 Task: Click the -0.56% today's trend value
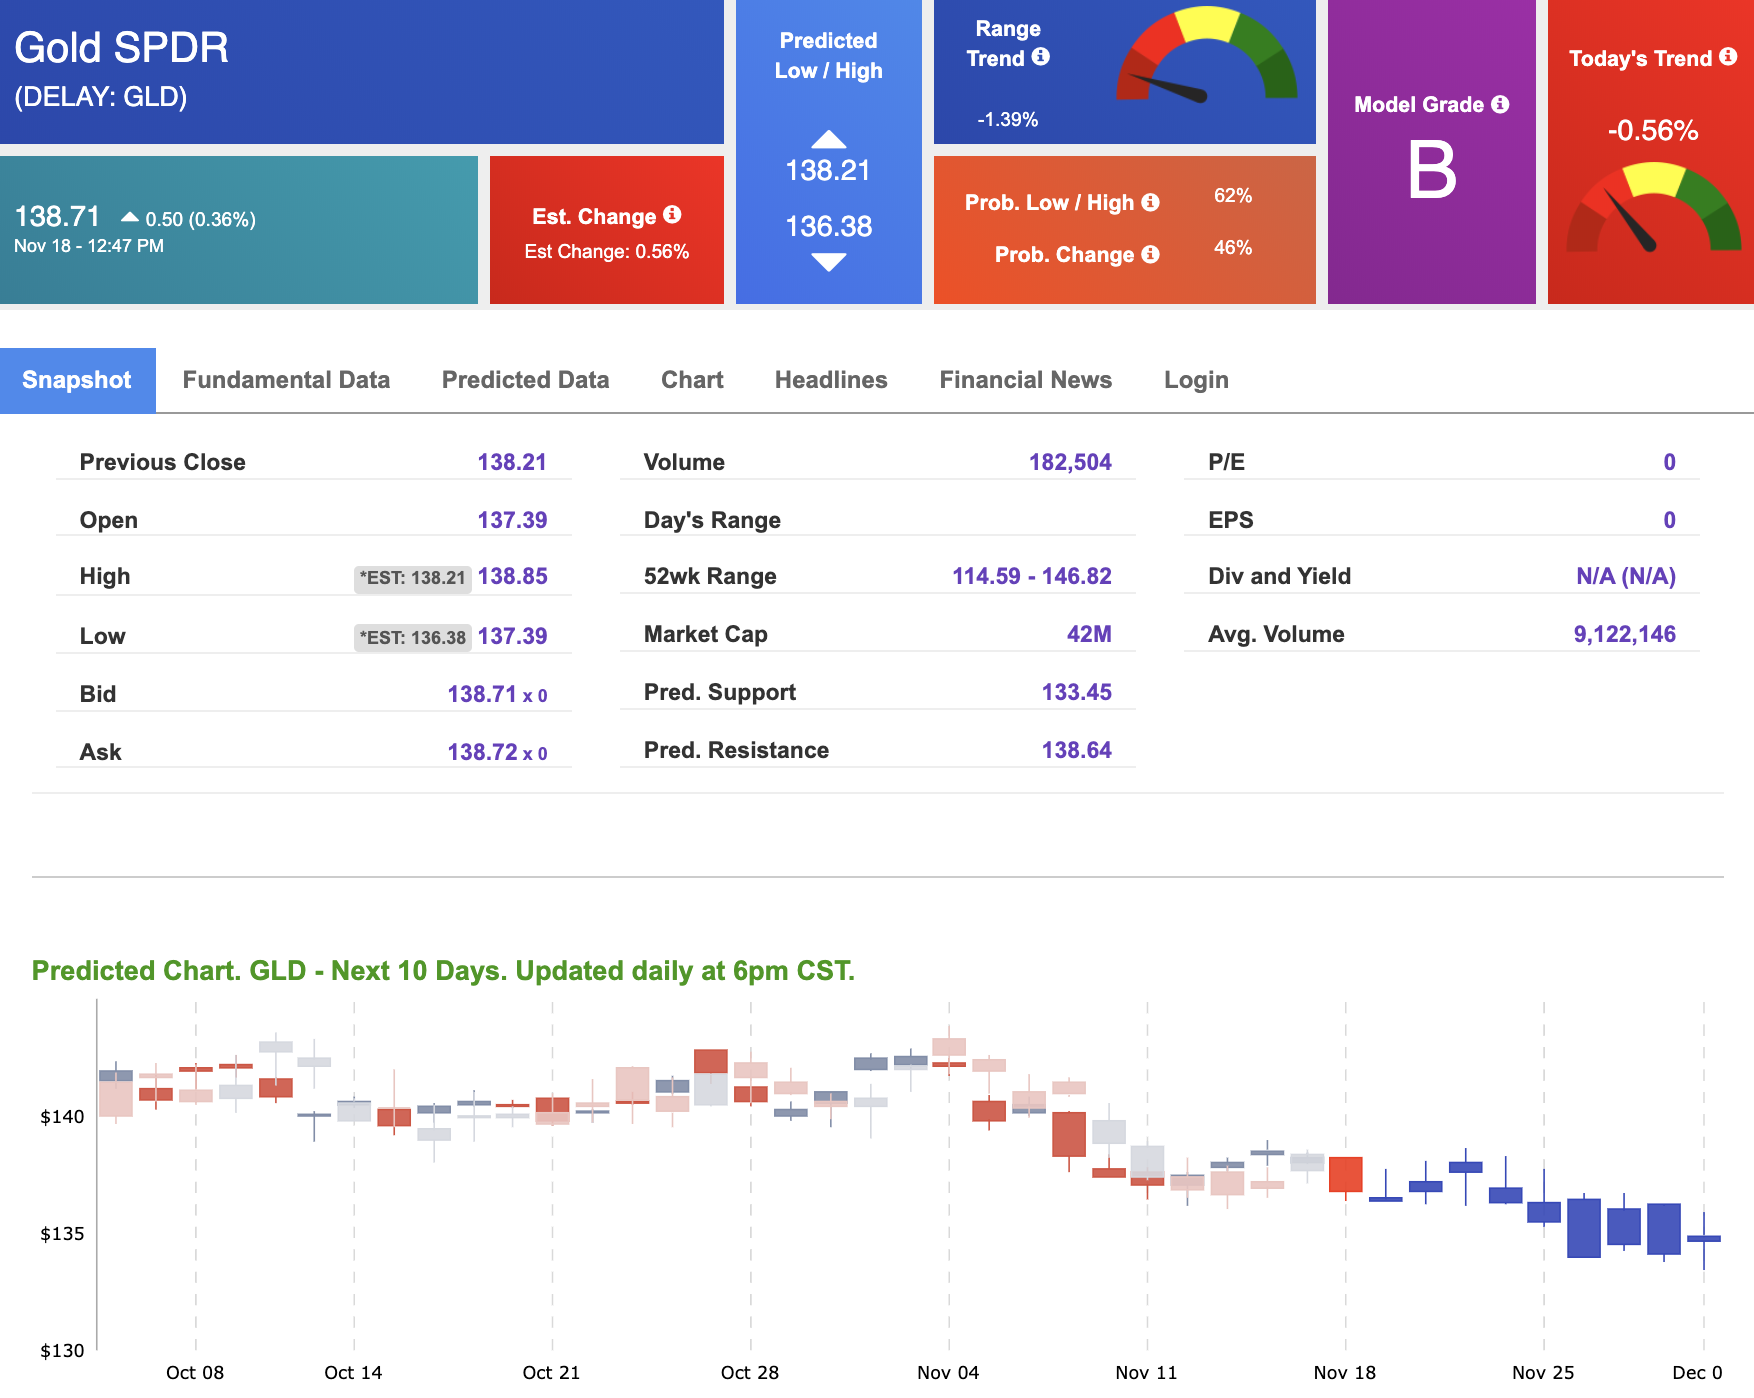1653,131
